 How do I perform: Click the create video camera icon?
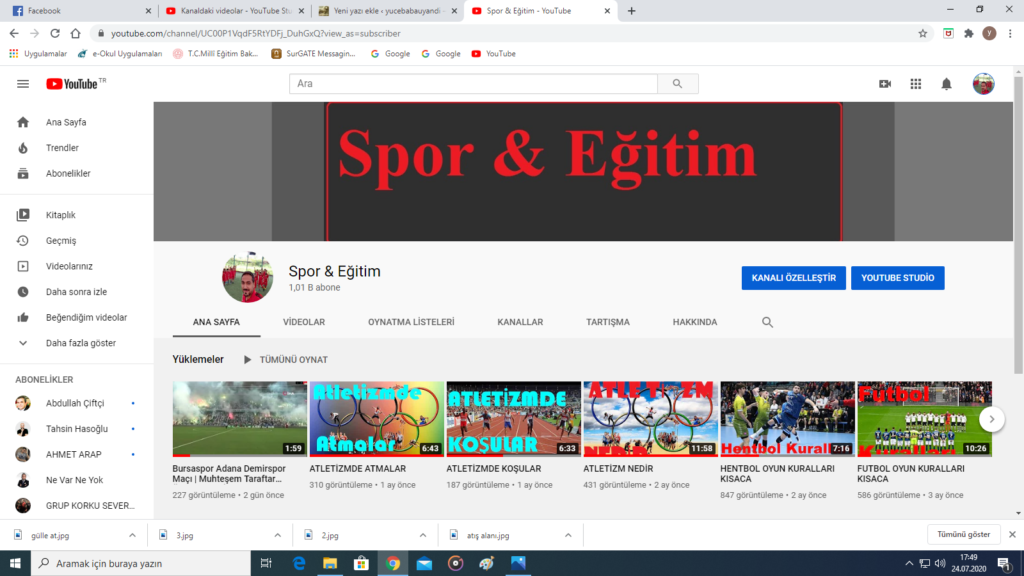[884, 84]
